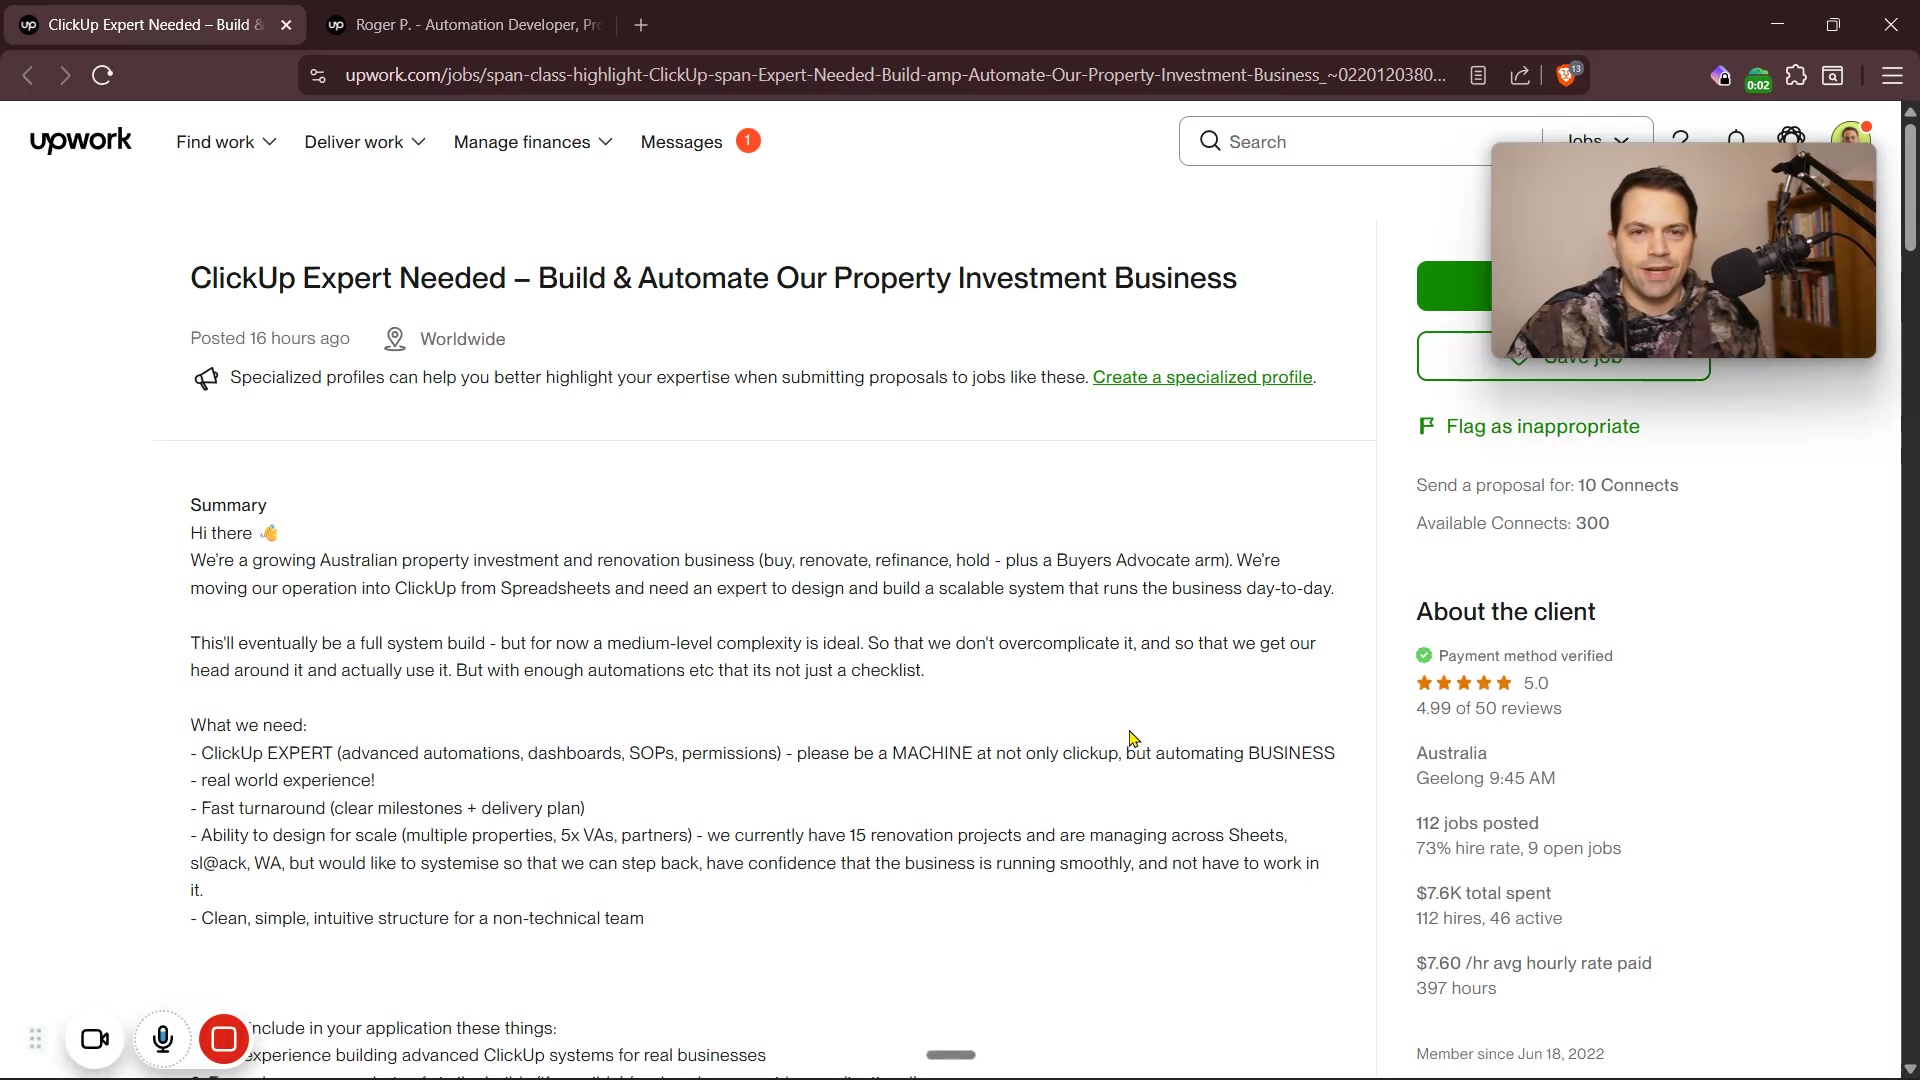
Task: Open Messages in the navigation bar
Action: 681,142
